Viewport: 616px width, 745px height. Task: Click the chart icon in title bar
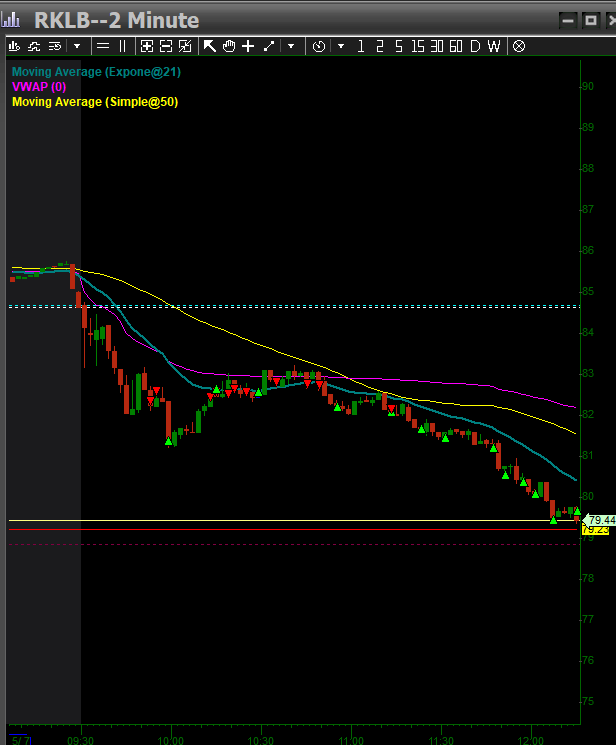[x=11, y=20]
